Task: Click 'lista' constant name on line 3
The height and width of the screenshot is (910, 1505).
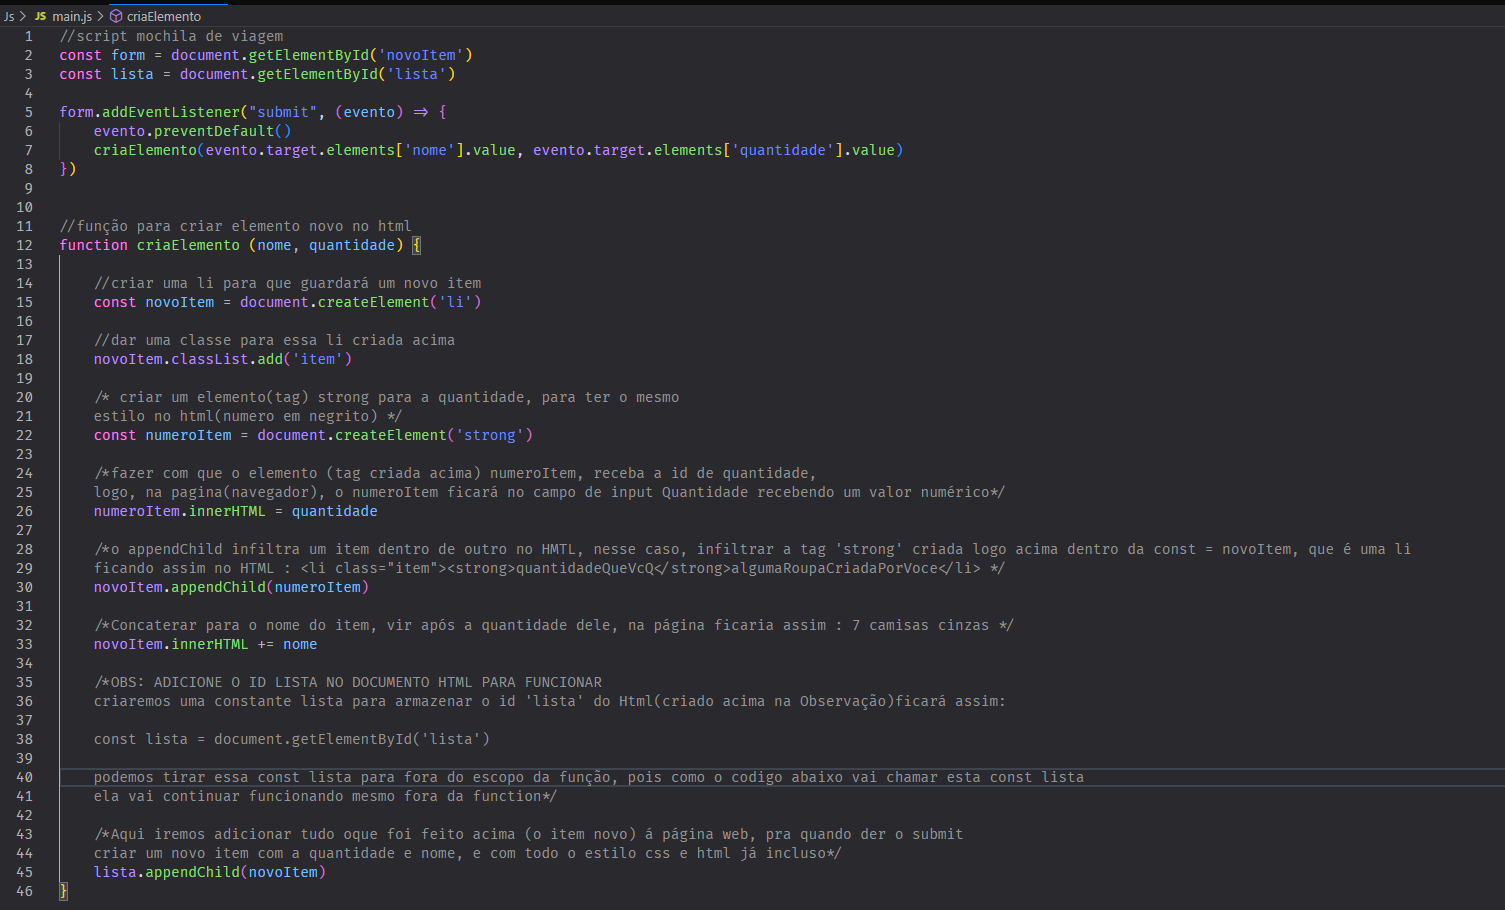Action: [132, 74]
